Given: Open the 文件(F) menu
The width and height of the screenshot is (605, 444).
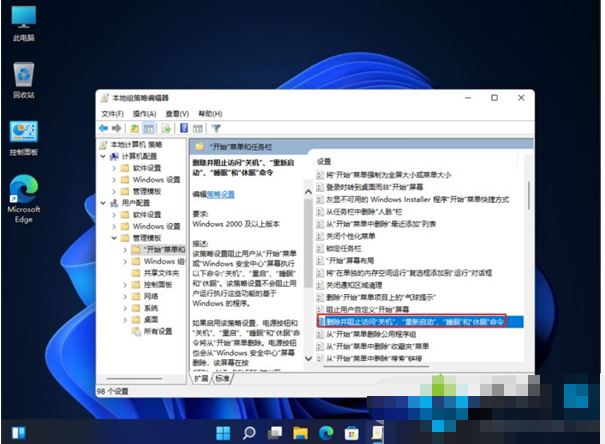Looking at the screenshot, I should [112, 114].
